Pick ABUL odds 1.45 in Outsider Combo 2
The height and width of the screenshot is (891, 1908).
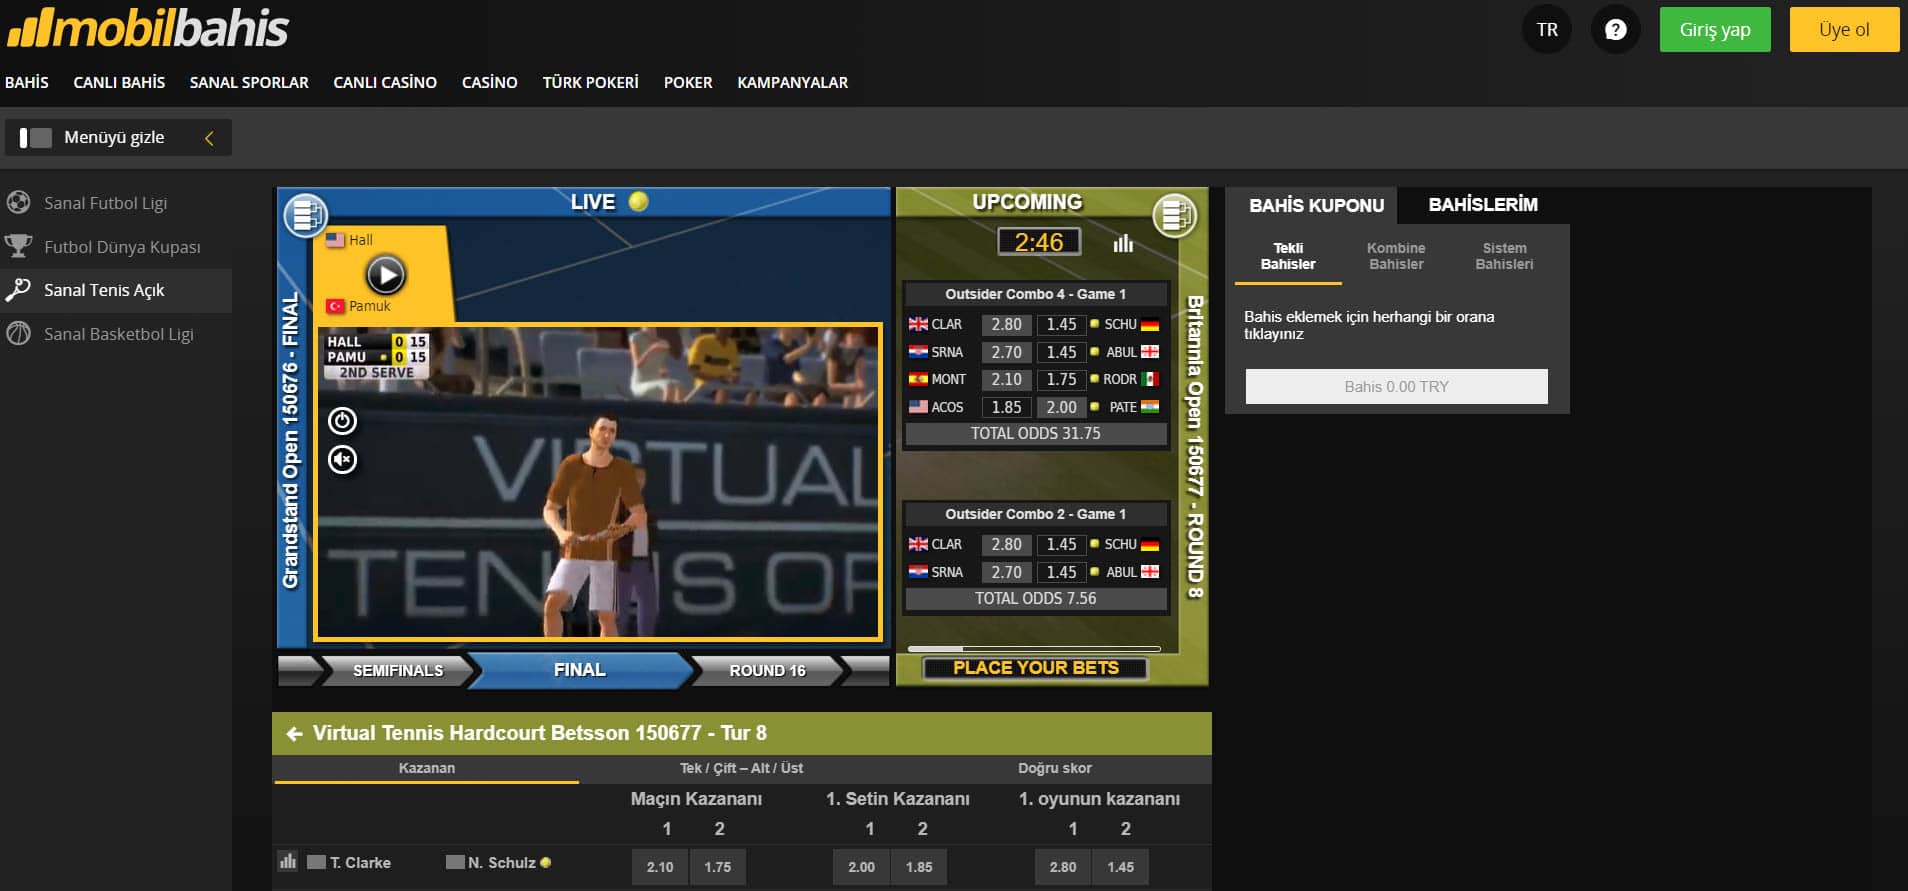(x=1061, y=572)
